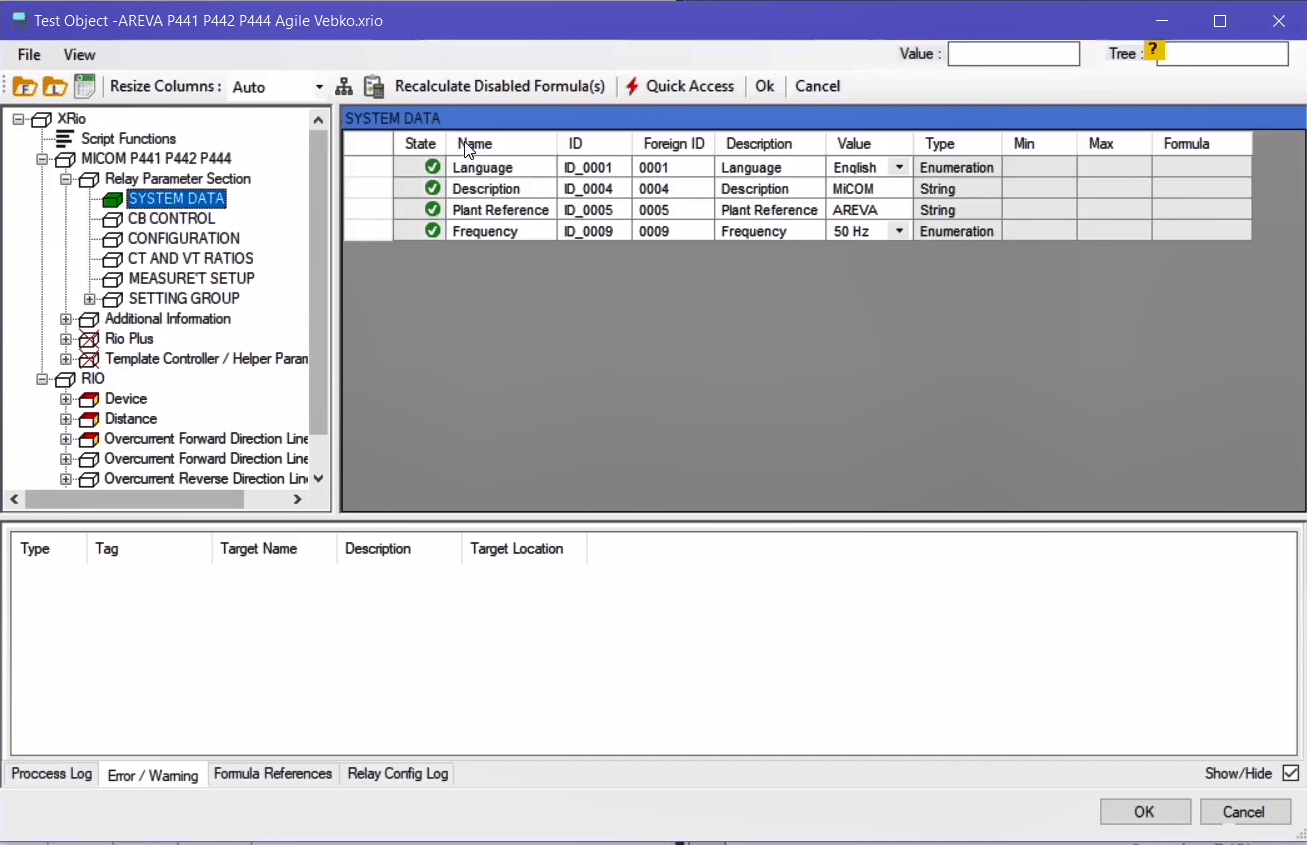Open the File menu

tap(29, 55)
